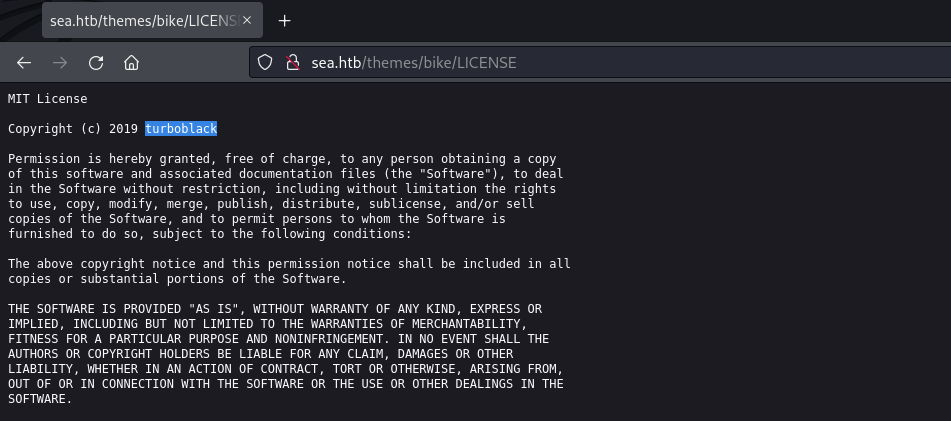Image resolution: width=951 pixels, height=421 pixels.
Task: Focus the address bar showing sea.htb/themes/bike/LICENSE
Action: pos(600,62)
